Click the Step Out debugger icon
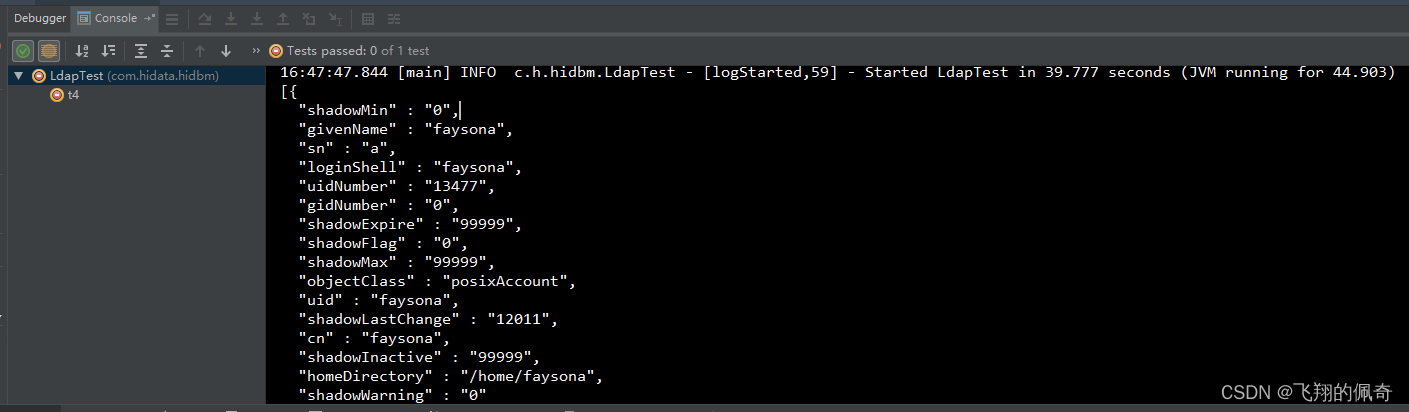1409x412 pixels. [283, 19]
